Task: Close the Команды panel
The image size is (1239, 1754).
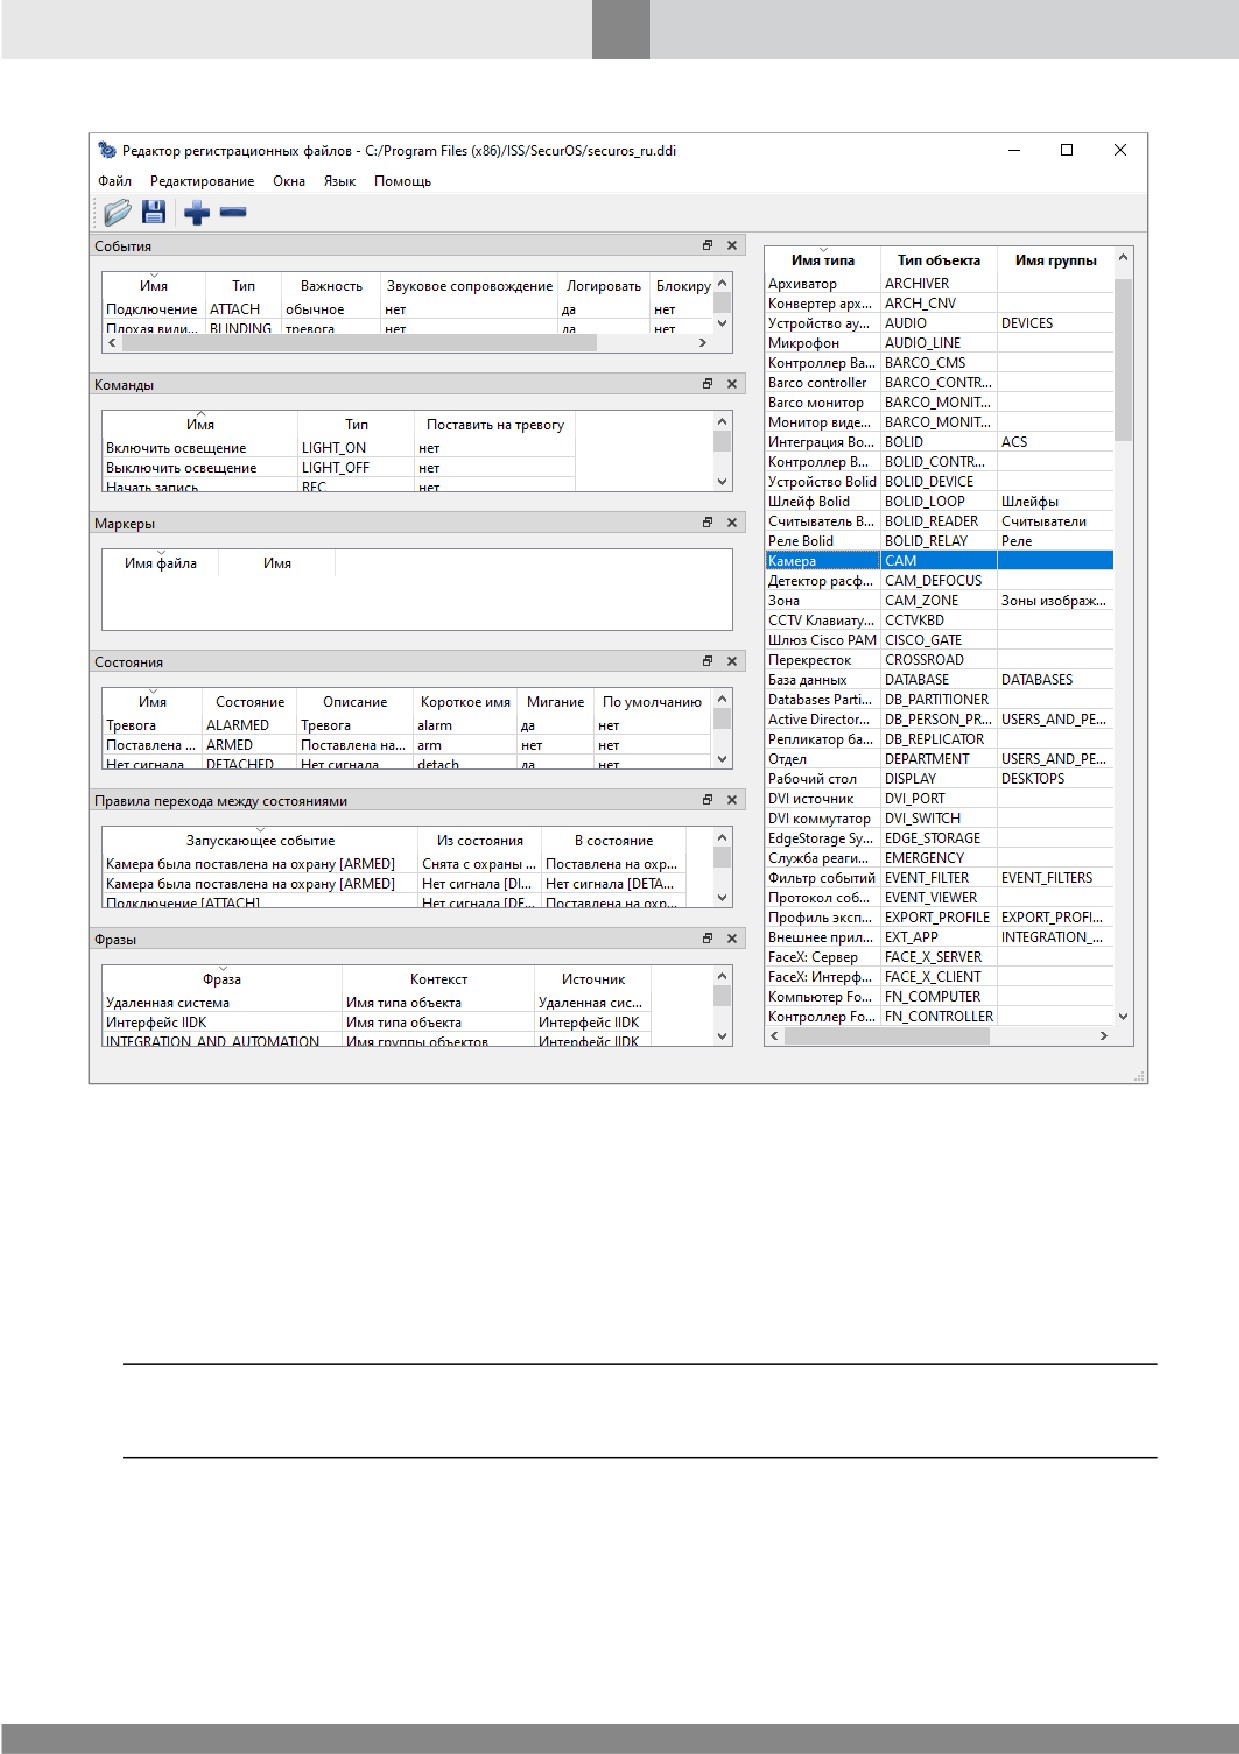Action: [732, 384]
